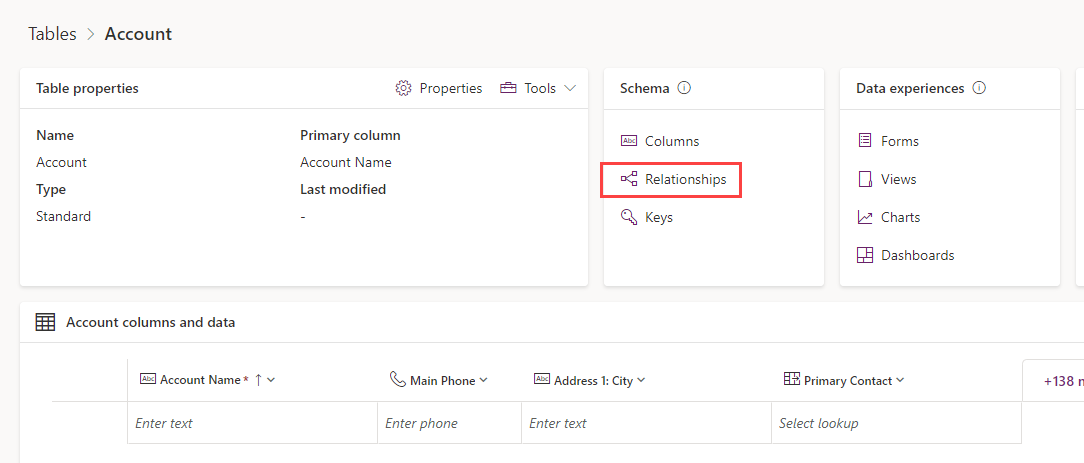
Task: Open the Address 1: City column dropdown
Action: click(641, 381)
